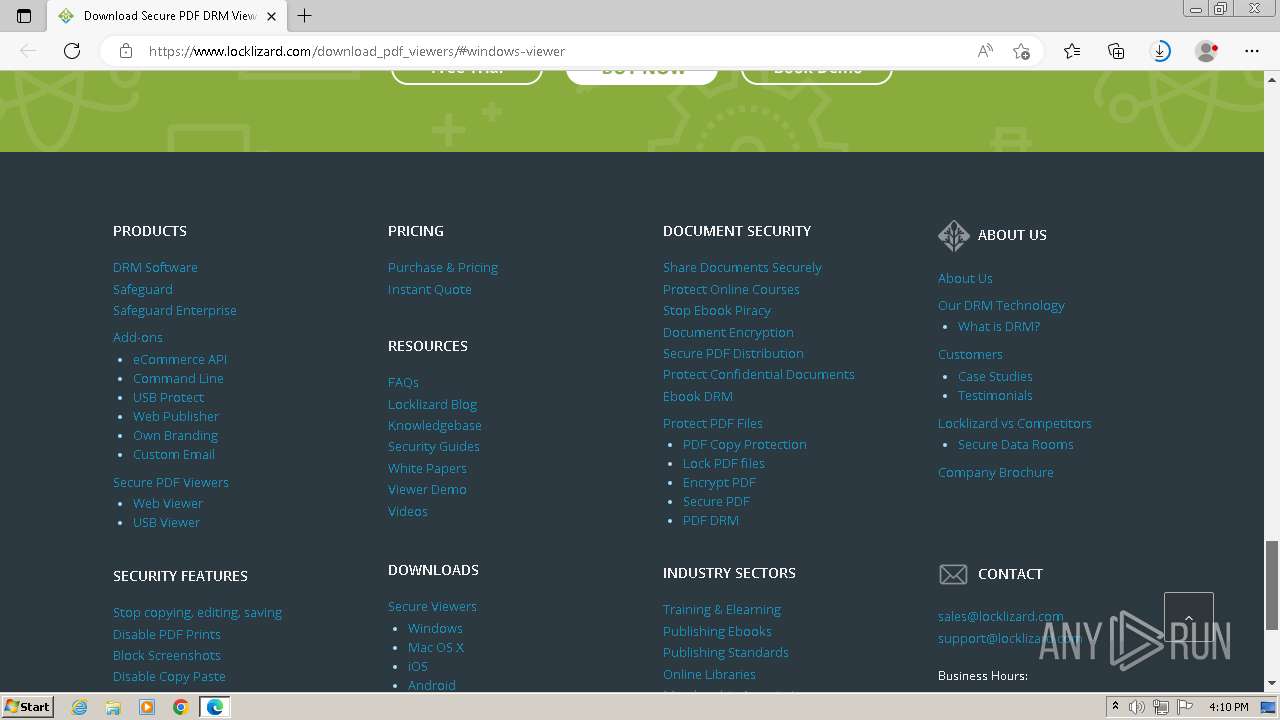Open a new browser tab

click(x=305, y=16)
